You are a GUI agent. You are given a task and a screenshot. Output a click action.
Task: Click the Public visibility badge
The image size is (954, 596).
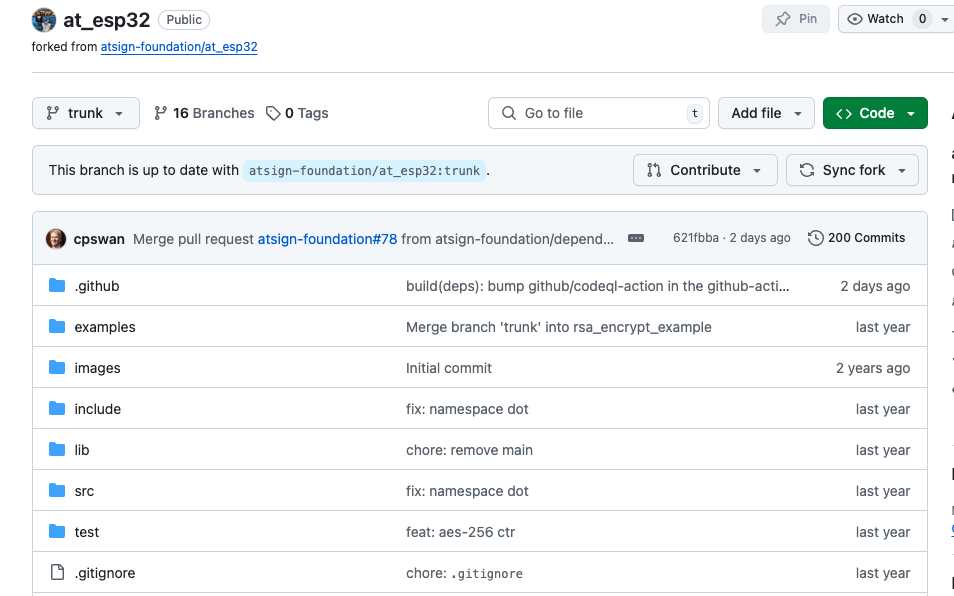click(x=184, y=20)
